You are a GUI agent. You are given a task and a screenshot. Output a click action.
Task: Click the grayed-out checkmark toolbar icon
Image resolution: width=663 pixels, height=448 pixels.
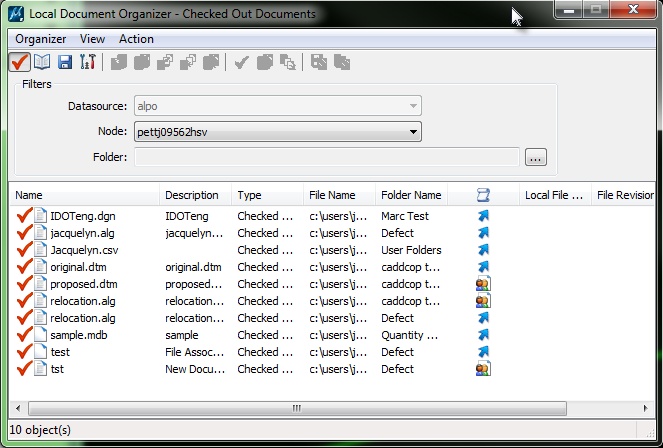click(x=241, y=63)
